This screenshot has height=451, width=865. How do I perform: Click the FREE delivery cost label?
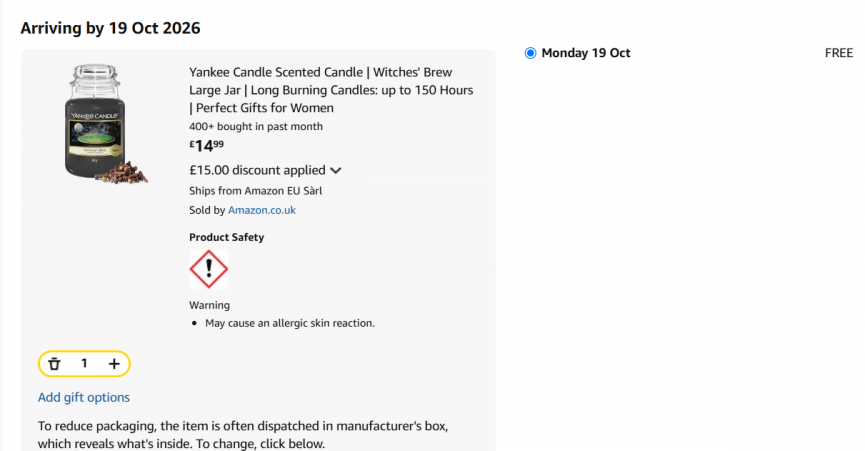tap(839, 53)
